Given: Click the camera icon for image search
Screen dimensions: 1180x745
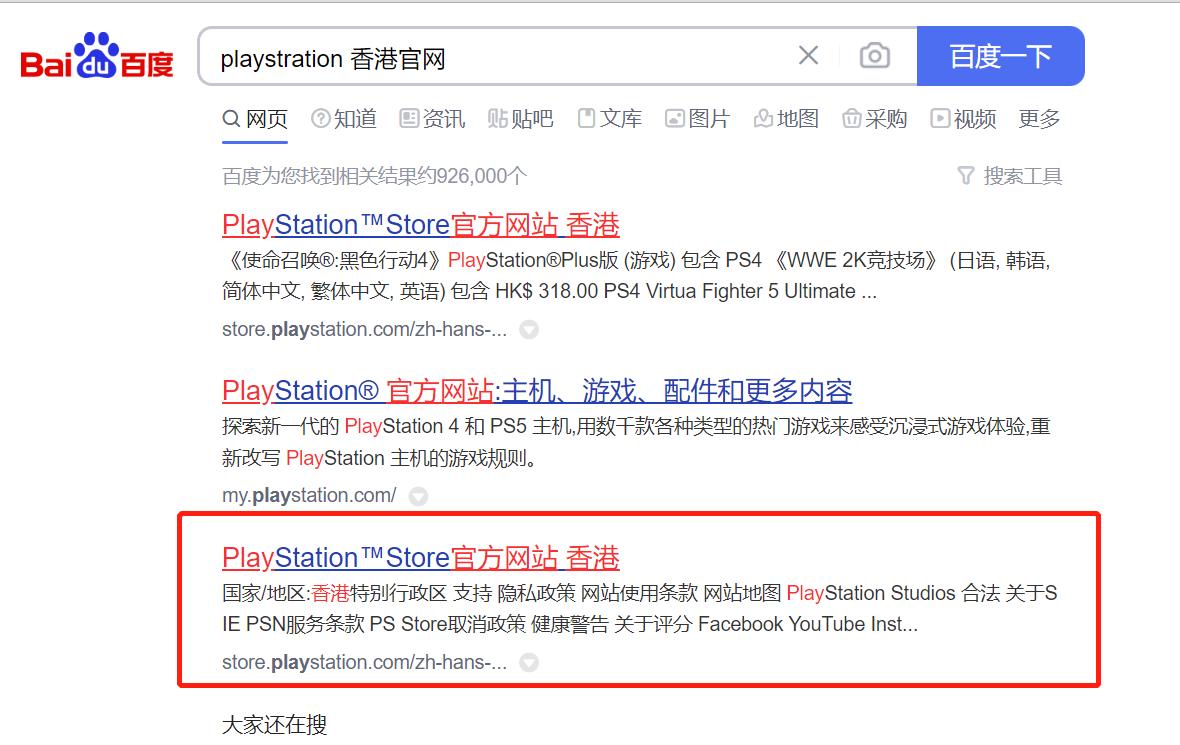Looking at the screenshot, I should tap(874, 56).
